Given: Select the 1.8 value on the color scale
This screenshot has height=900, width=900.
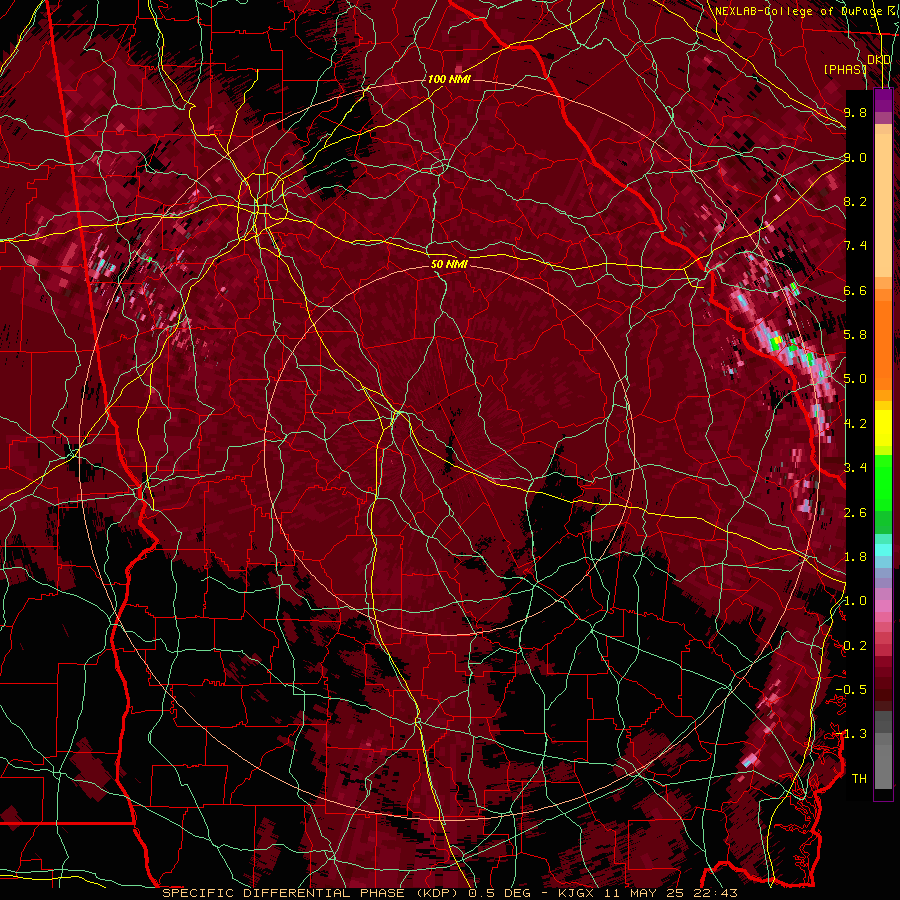Looking at the screenshot, I should (x=855, y=557).
